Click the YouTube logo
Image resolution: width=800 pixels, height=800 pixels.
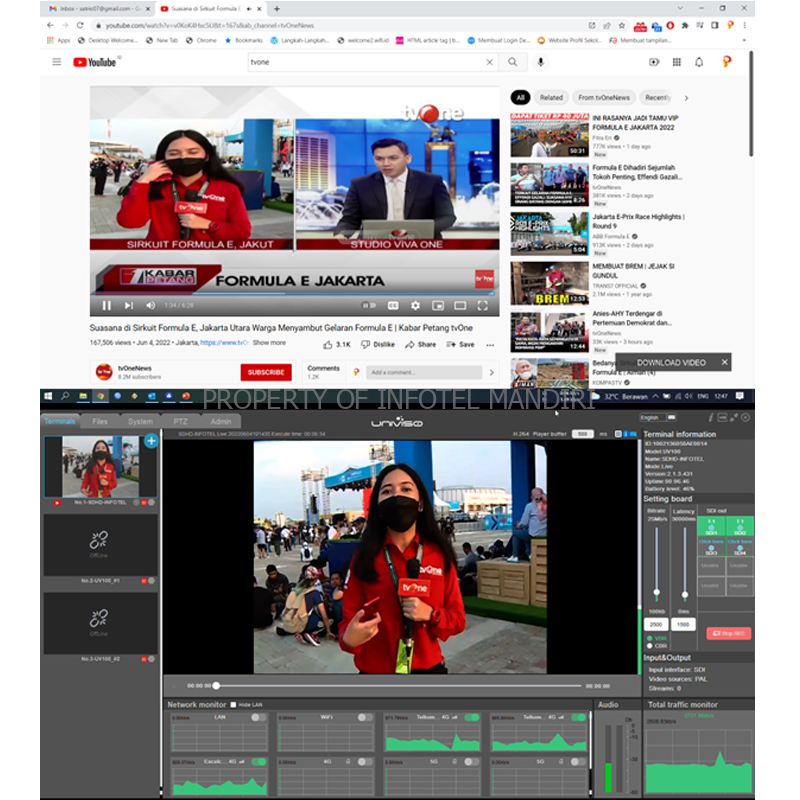(95, 62)
